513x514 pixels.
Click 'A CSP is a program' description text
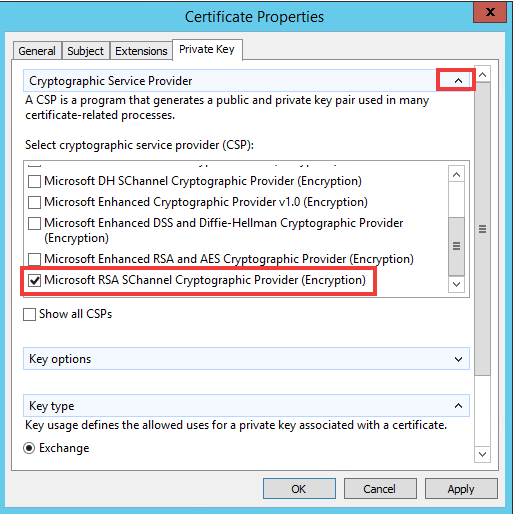click(x=227, y=108)
